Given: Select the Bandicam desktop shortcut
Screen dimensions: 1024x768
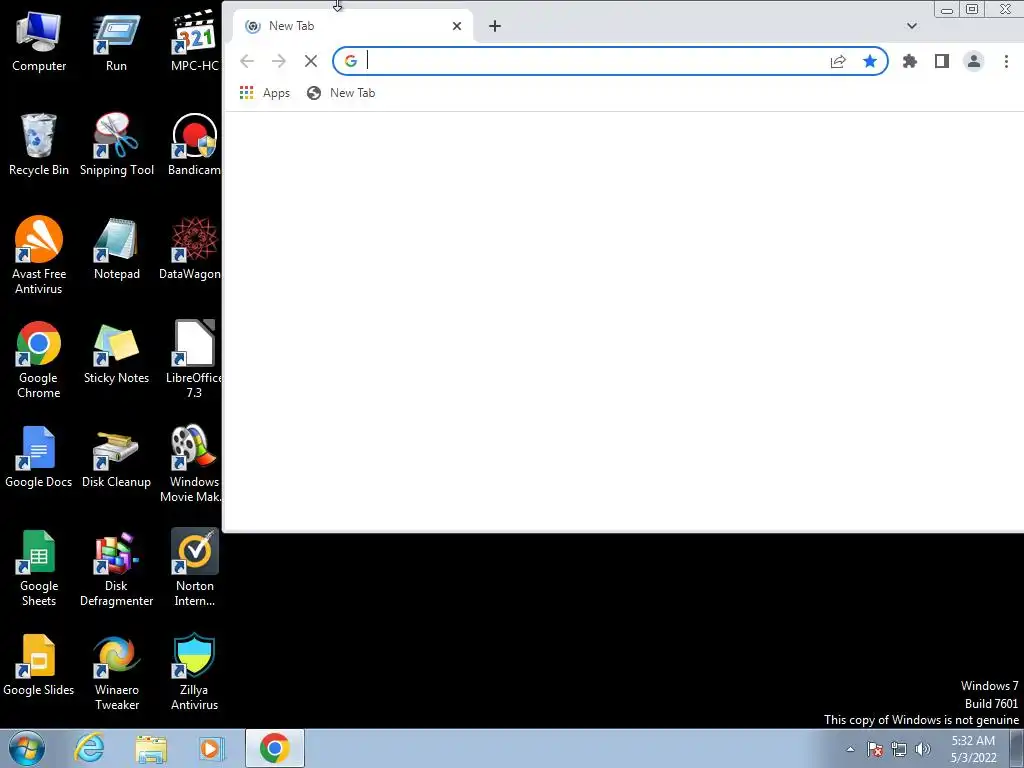Looking at the screenshot, I should [x=194, y=144].
